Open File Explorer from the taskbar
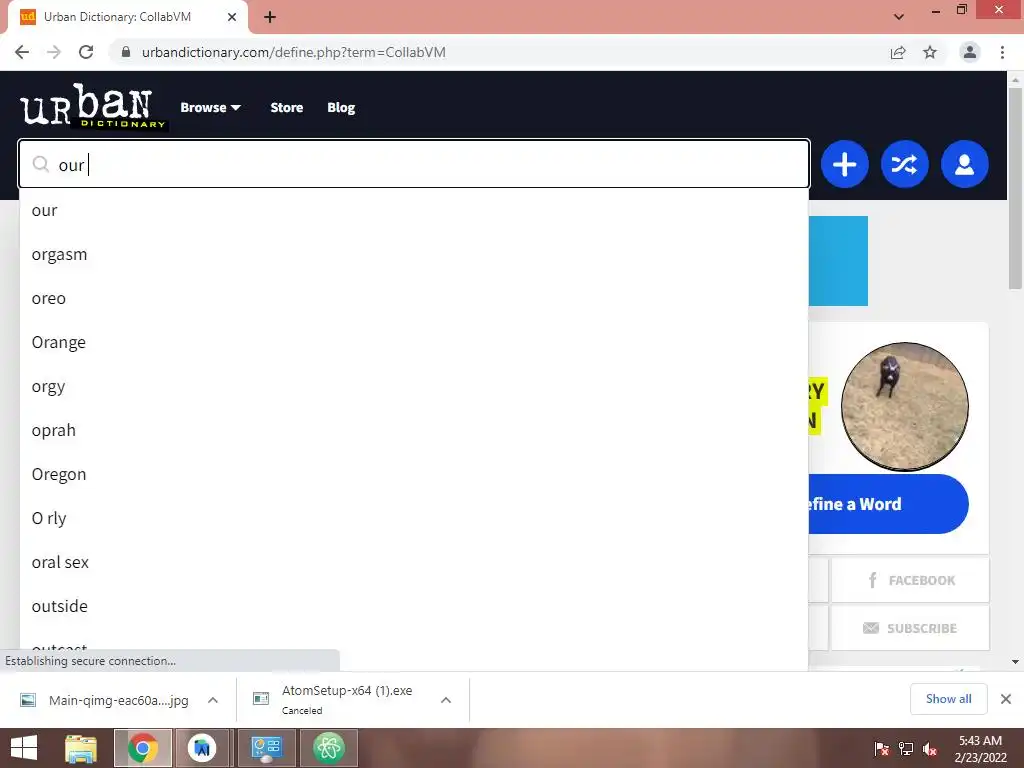 point(81,748)
